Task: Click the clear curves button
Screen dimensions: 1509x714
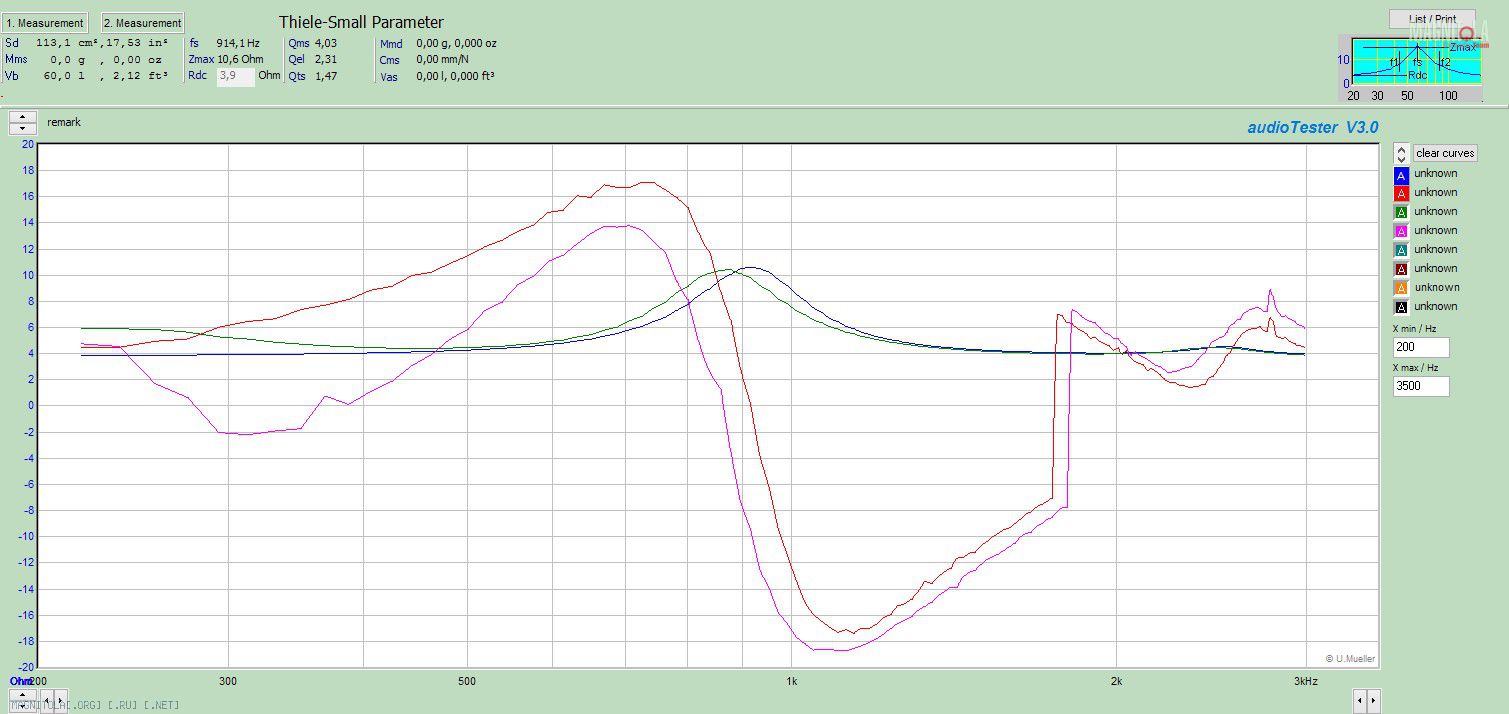Action: (x=1445, y=153)
